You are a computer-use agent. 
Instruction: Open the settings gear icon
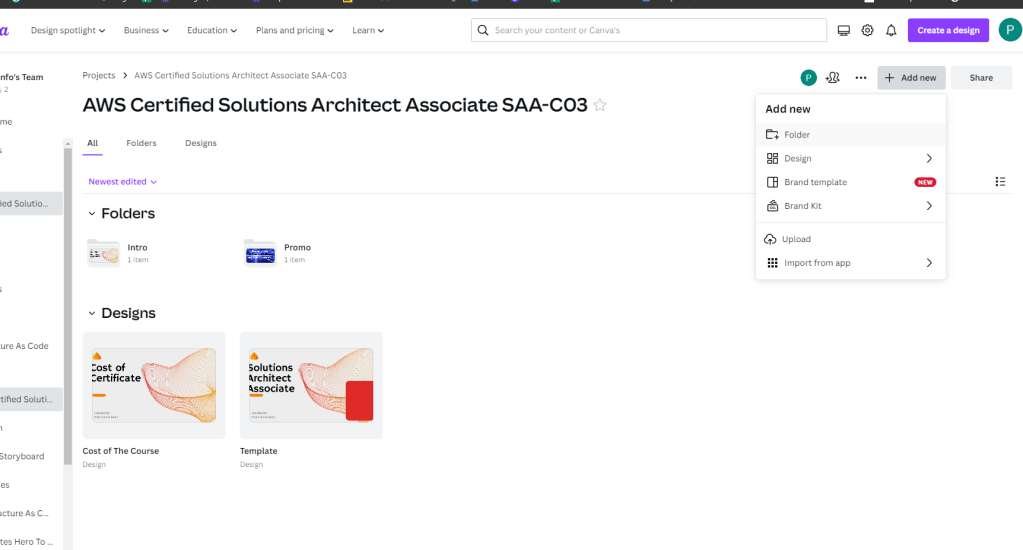pos(867,30)
